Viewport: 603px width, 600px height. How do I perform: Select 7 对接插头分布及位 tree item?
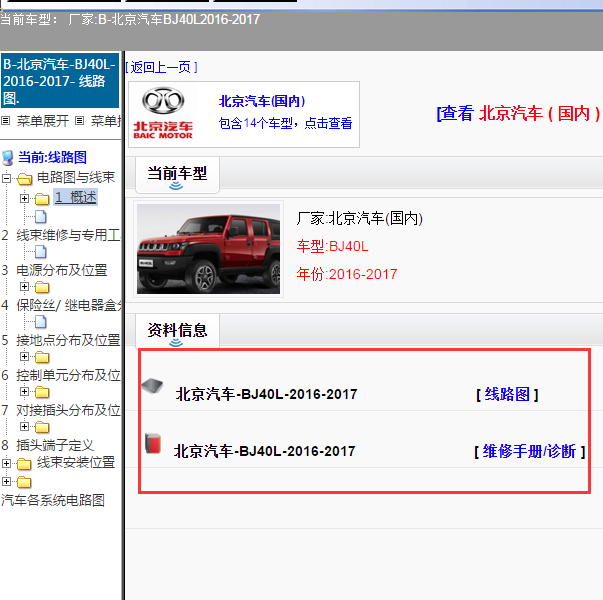(x=61, y=410)
